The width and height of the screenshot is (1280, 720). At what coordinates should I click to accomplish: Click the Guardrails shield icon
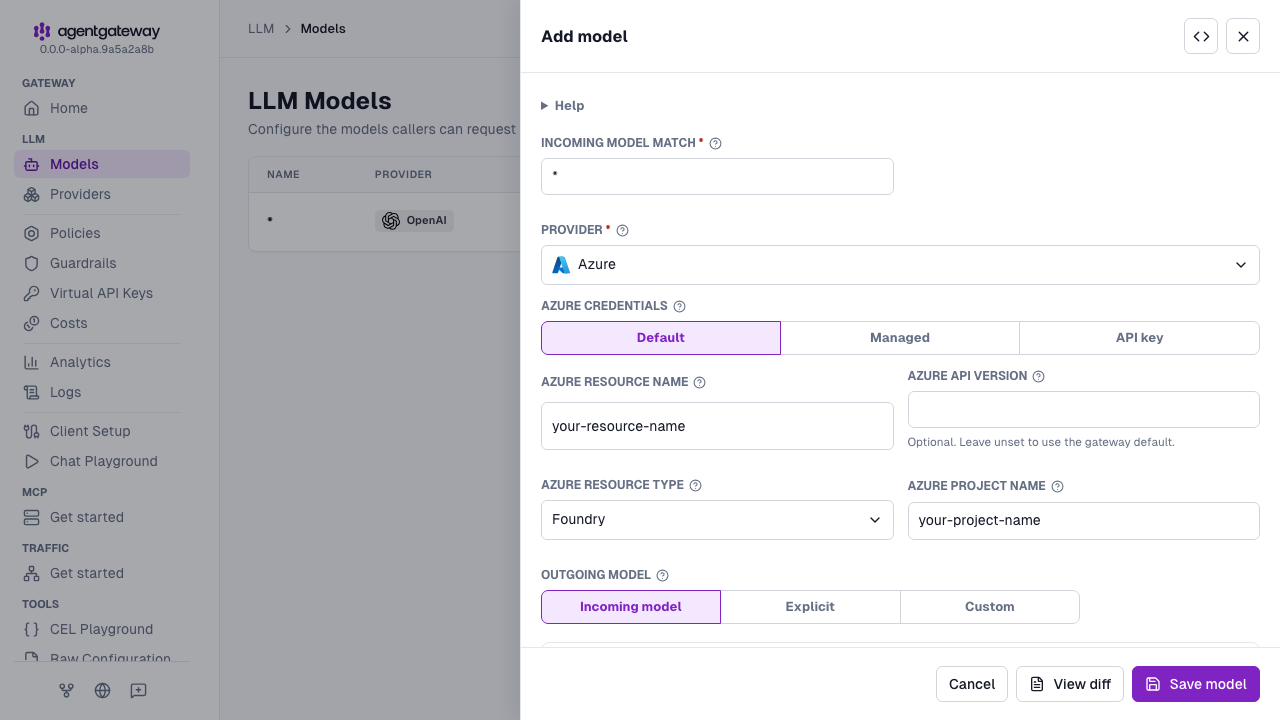pyautogui.click(x=32, y=263)
